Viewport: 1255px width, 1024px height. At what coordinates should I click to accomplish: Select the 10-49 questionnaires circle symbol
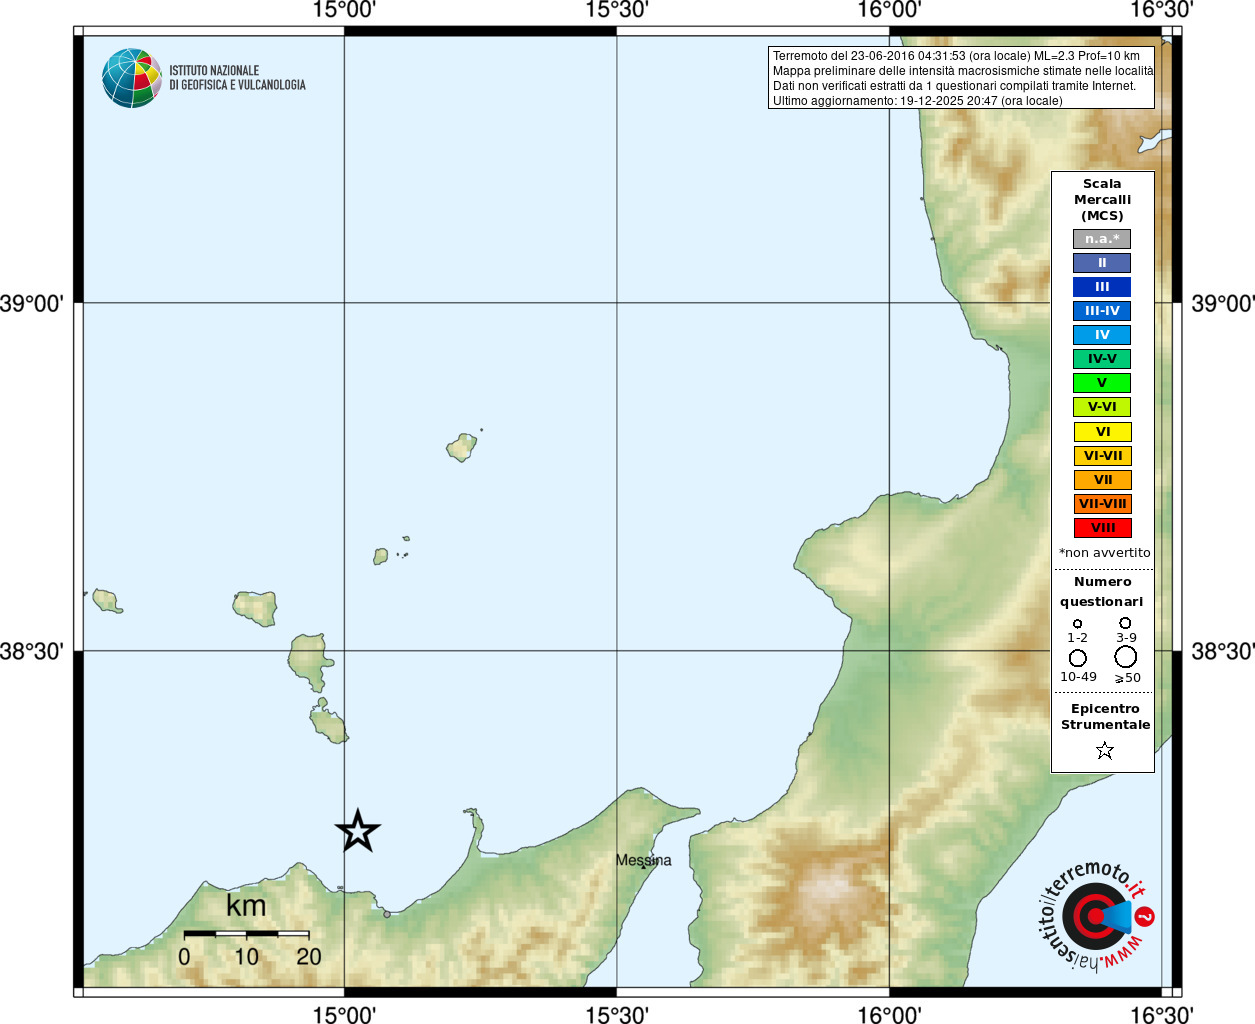pyautogui.click(x=1078, y=658)
